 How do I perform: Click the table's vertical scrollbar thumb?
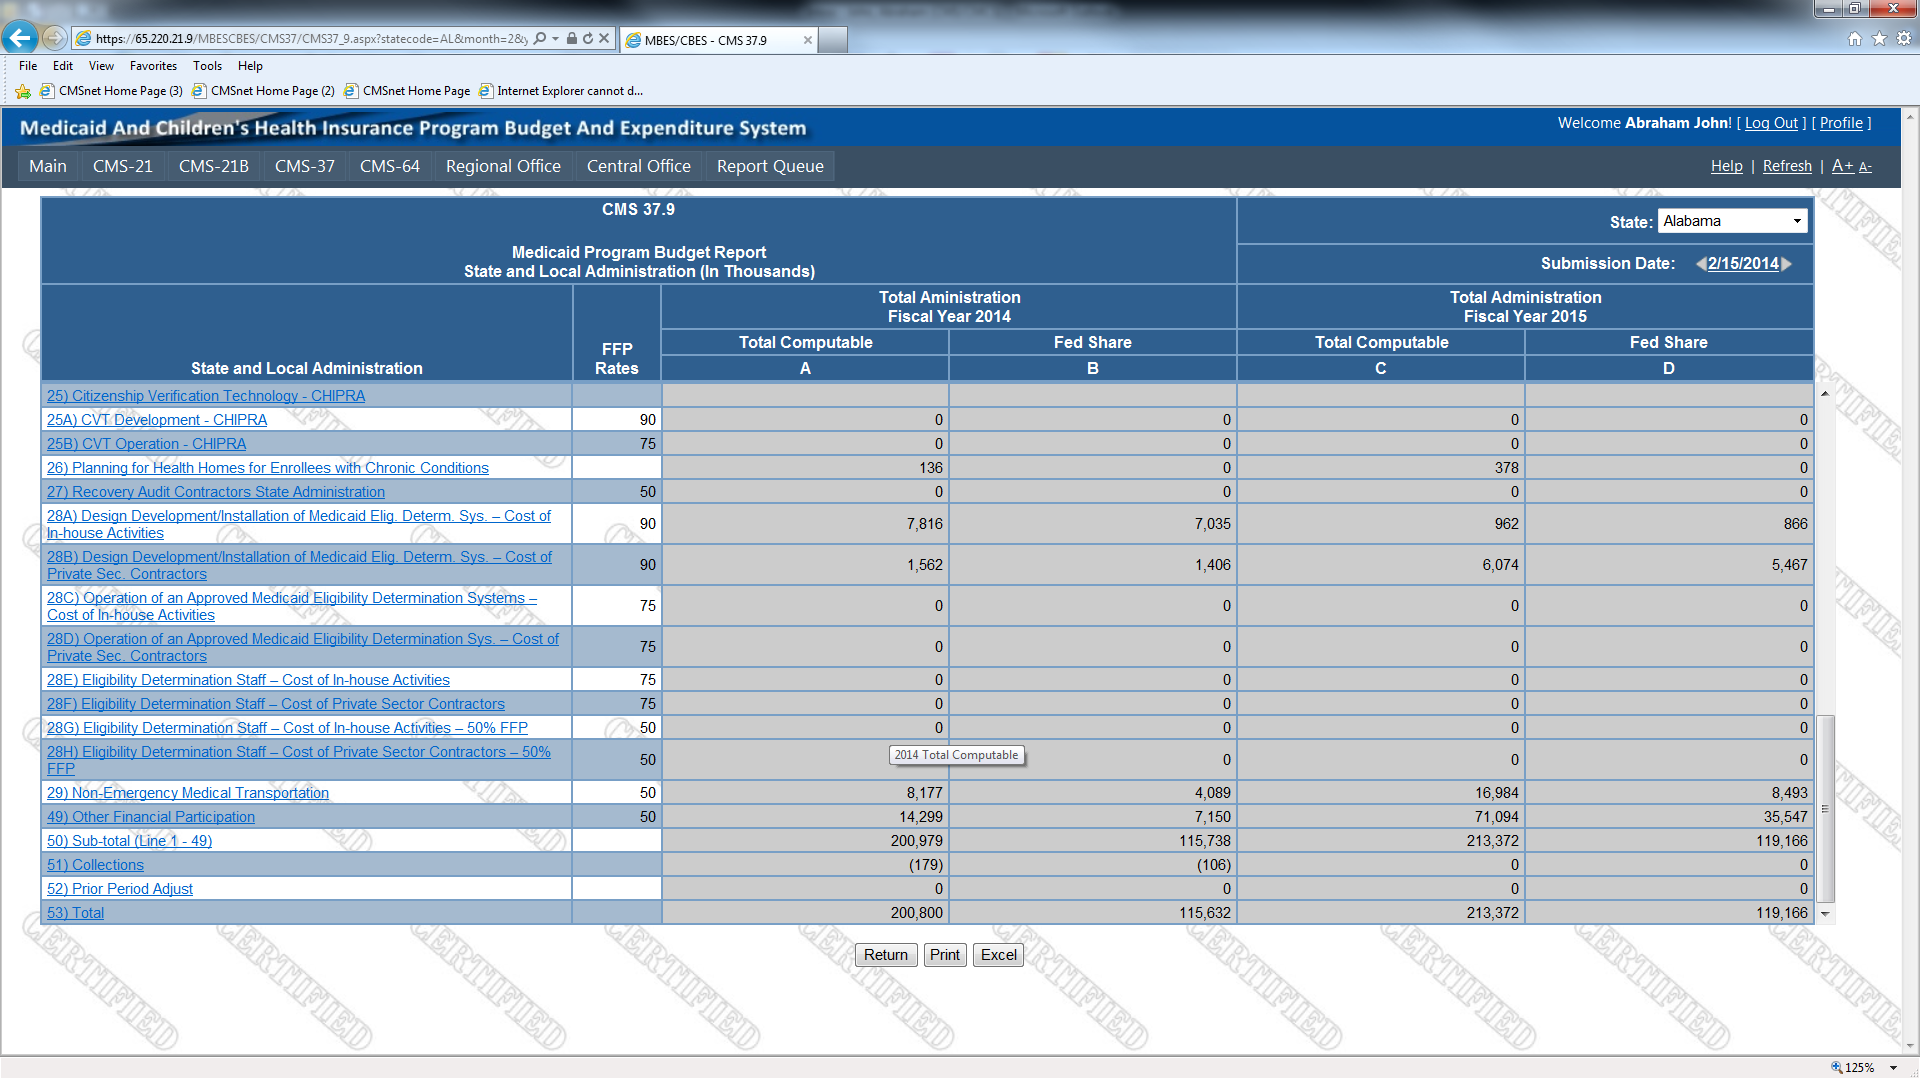tap(1825, 808)
